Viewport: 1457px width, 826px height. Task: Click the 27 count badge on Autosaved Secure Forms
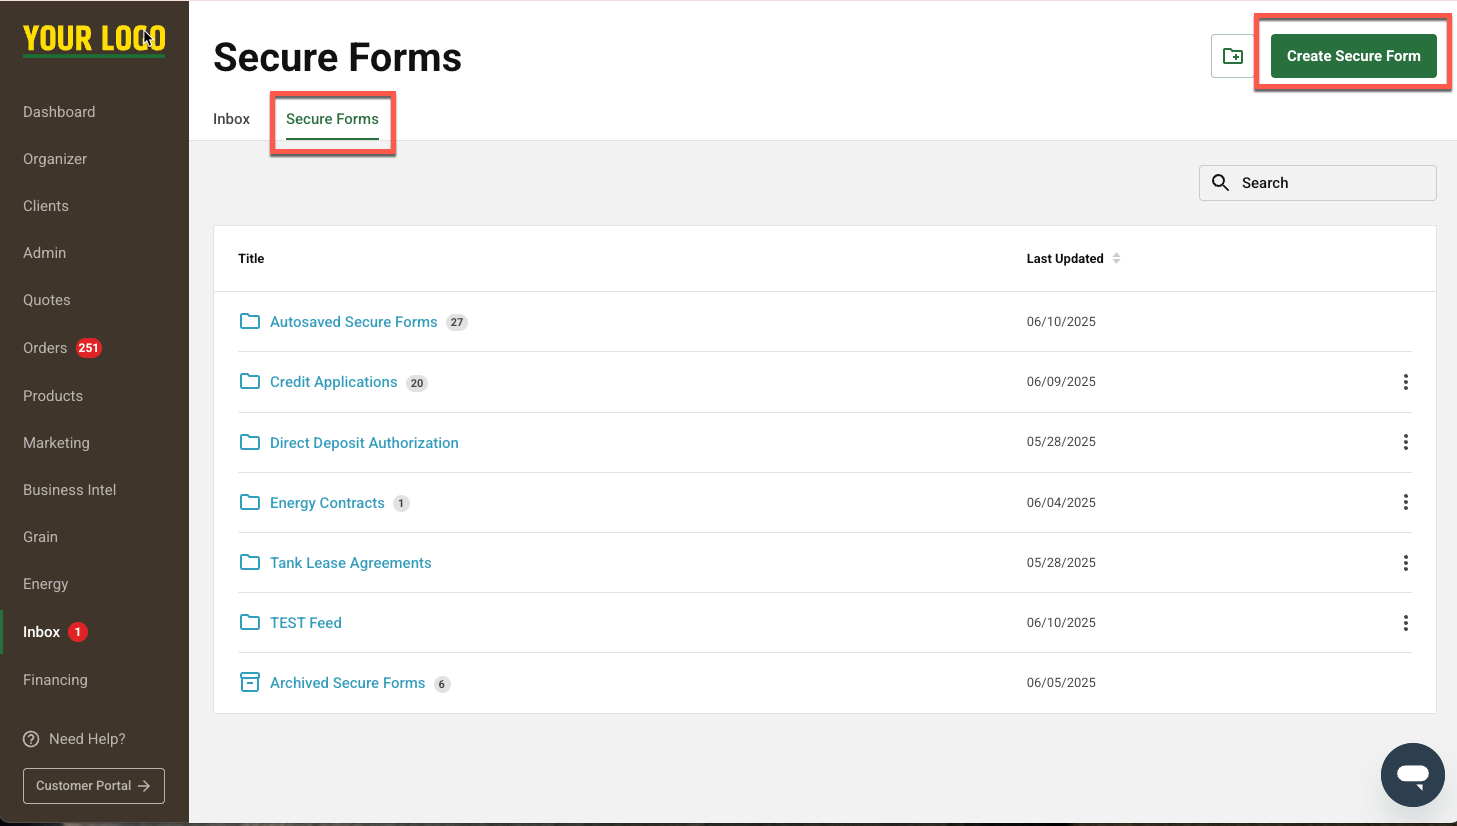[457, 322]
